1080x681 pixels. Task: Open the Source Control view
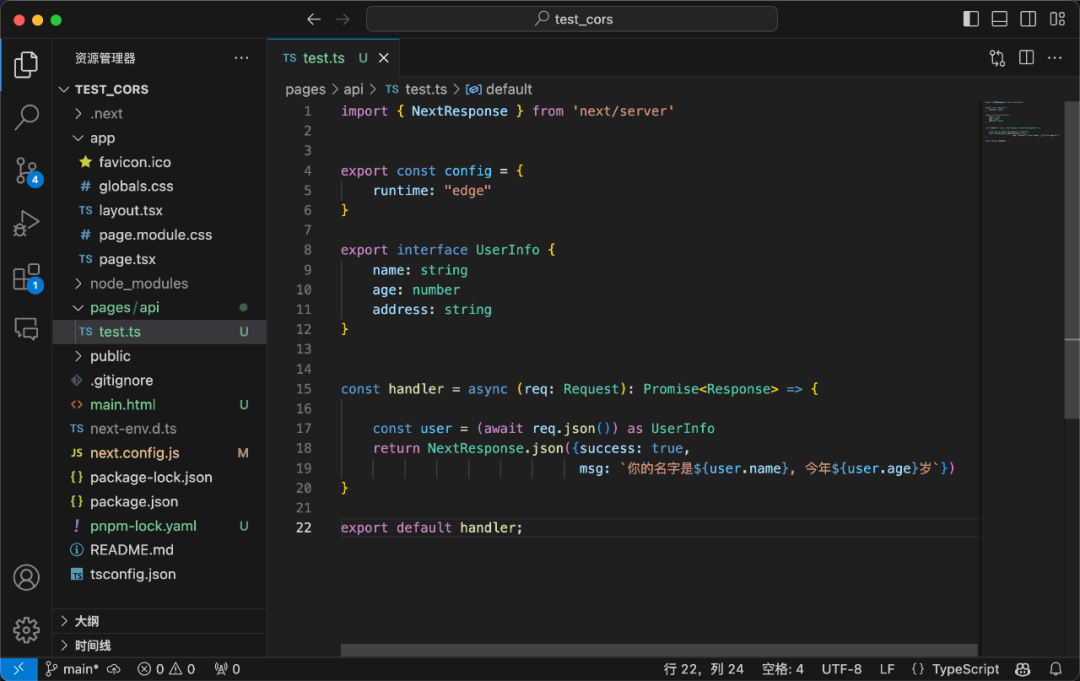click(27, 170)
